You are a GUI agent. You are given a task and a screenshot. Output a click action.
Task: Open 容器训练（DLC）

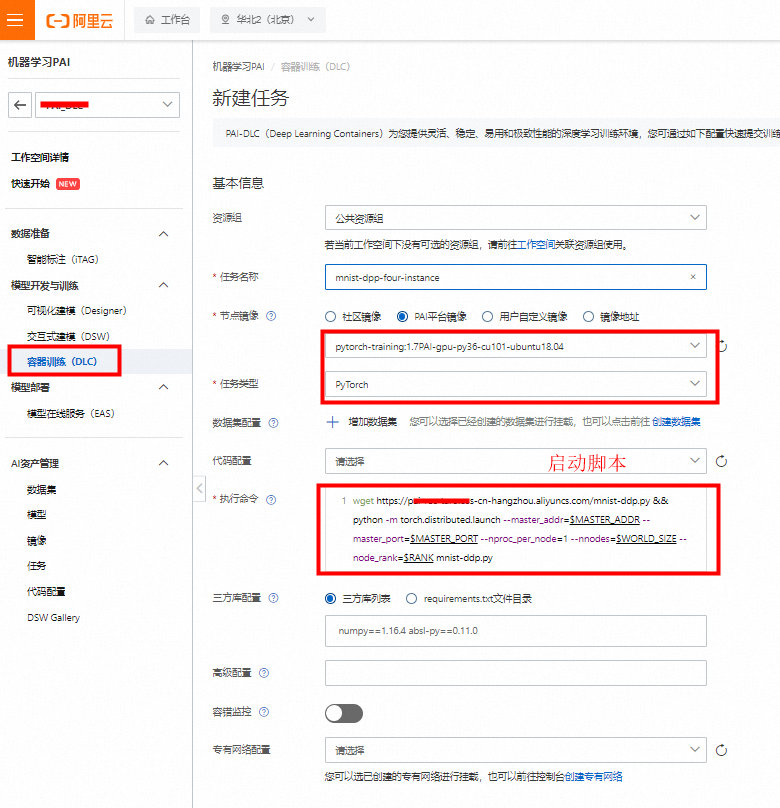point(62,361)
